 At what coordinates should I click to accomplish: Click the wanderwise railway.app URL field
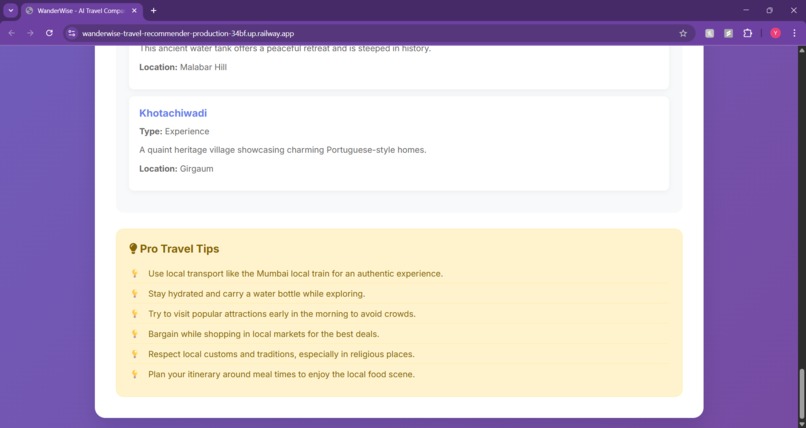click(x=378, y=33)
